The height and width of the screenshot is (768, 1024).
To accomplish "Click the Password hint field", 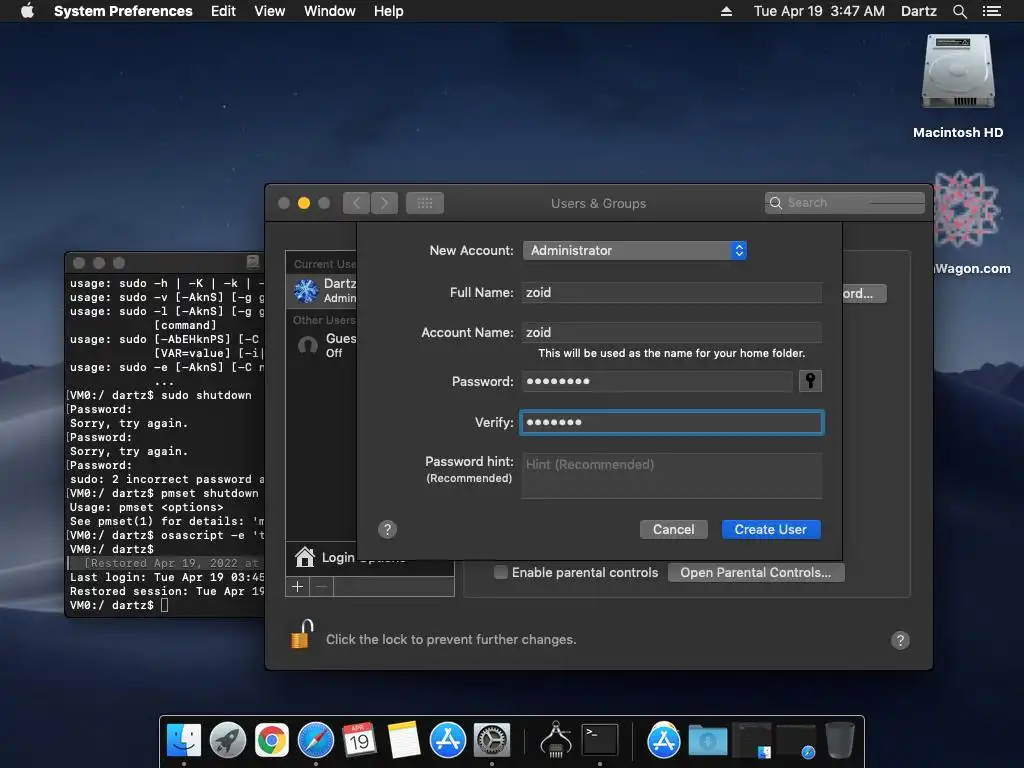I will tap(671, 476).
